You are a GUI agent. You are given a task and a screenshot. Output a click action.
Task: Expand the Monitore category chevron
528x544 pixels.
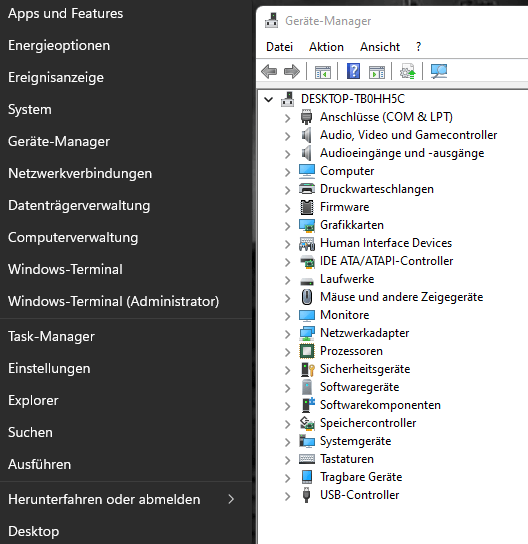pyautogui.click(x=288, y=316)
